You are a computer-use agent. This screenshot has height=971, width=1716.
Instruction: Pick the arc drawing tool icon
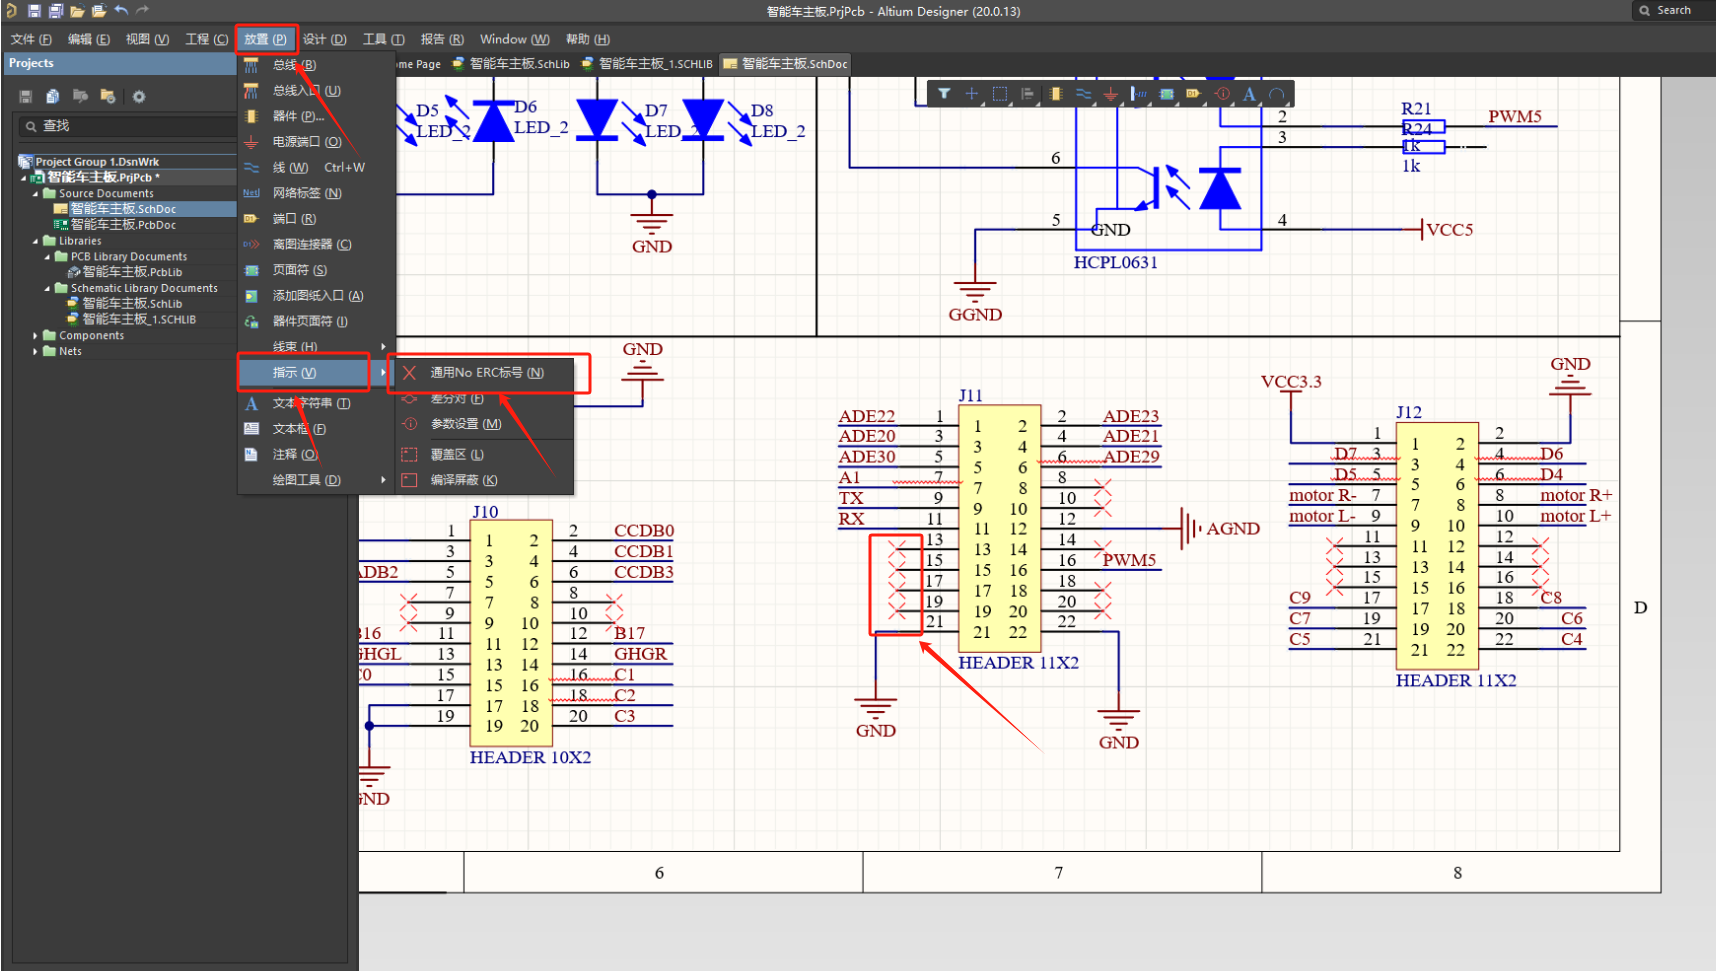(x=1276, y=93)
